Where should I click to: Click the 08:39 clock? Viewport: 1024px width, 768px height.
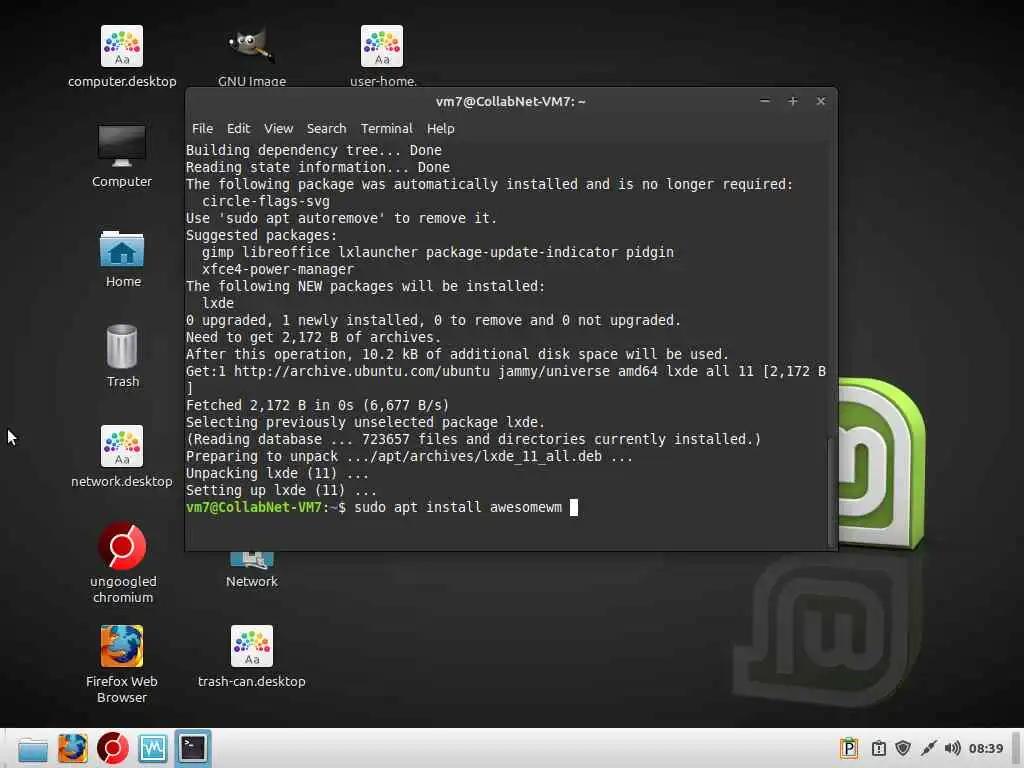(985, 748)
